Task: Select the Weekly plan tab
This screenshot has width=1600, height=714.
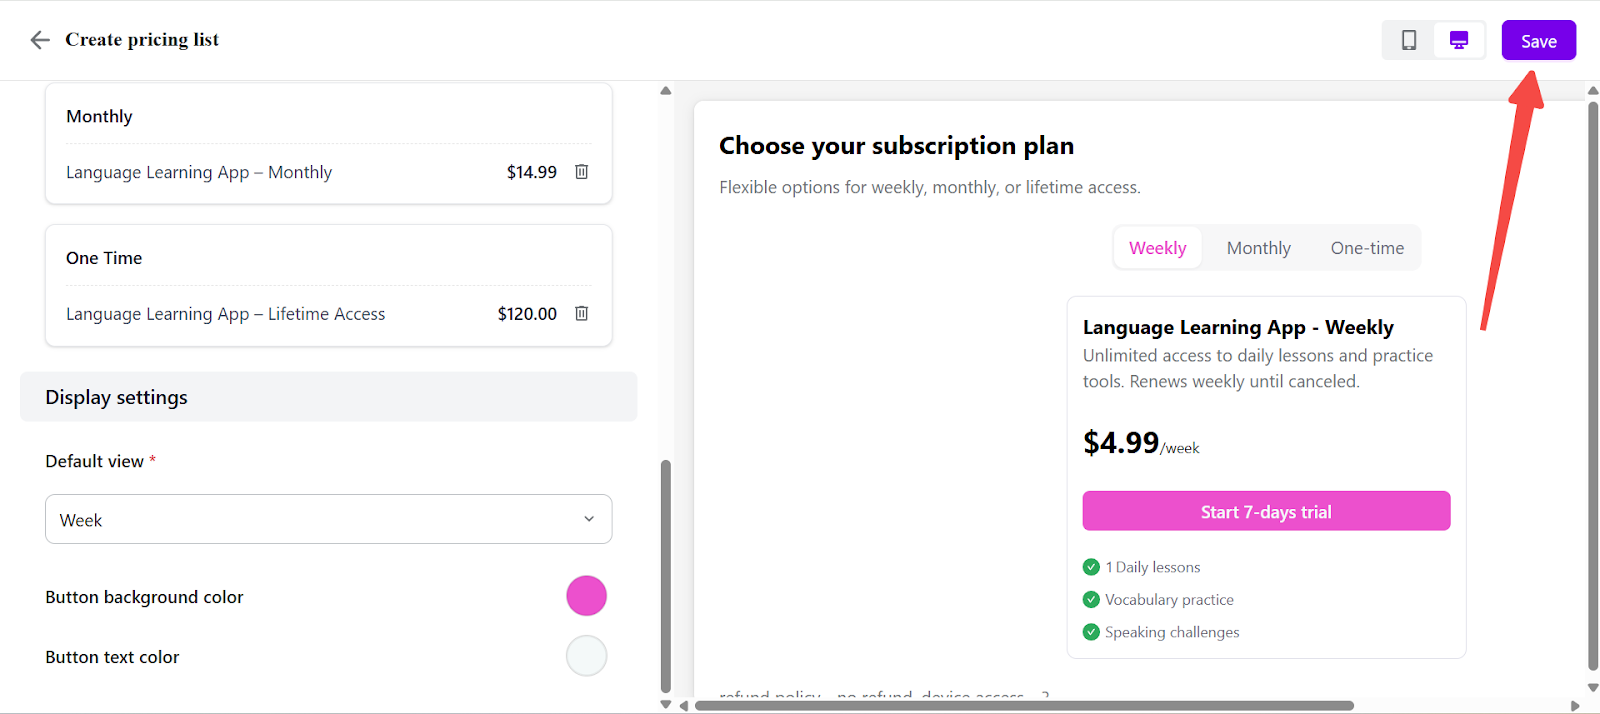Action: point(1157,248)
